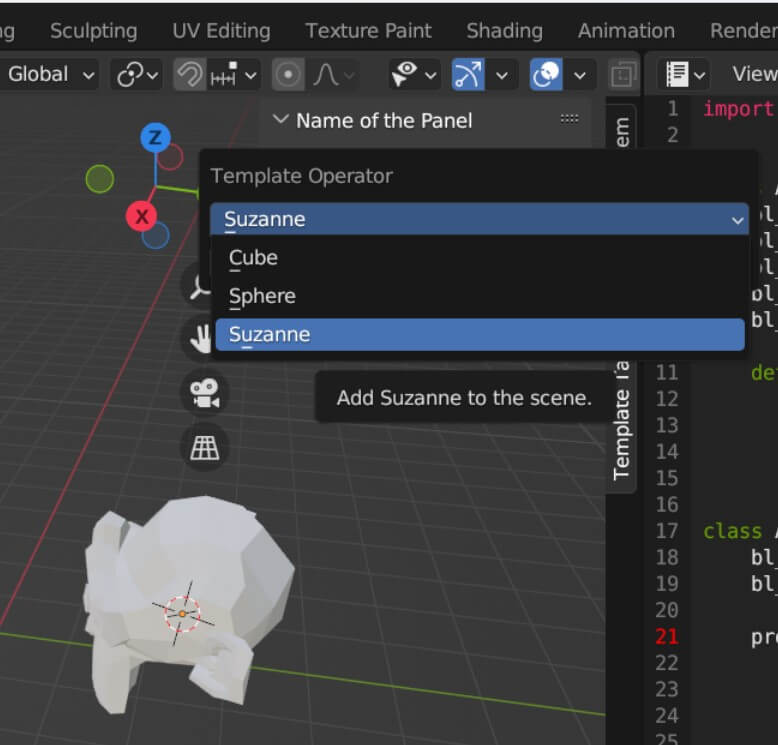
Task: Open the Global transform orientation dropdown
Action: pyautogui.click(x=50, y=74)
